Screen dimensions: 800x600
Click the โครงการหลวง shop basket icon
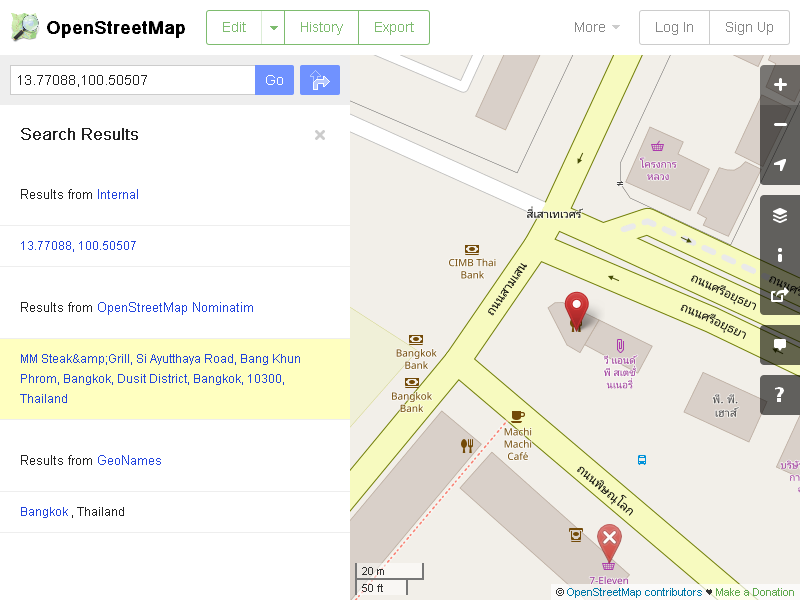click(x=657, y=146)
